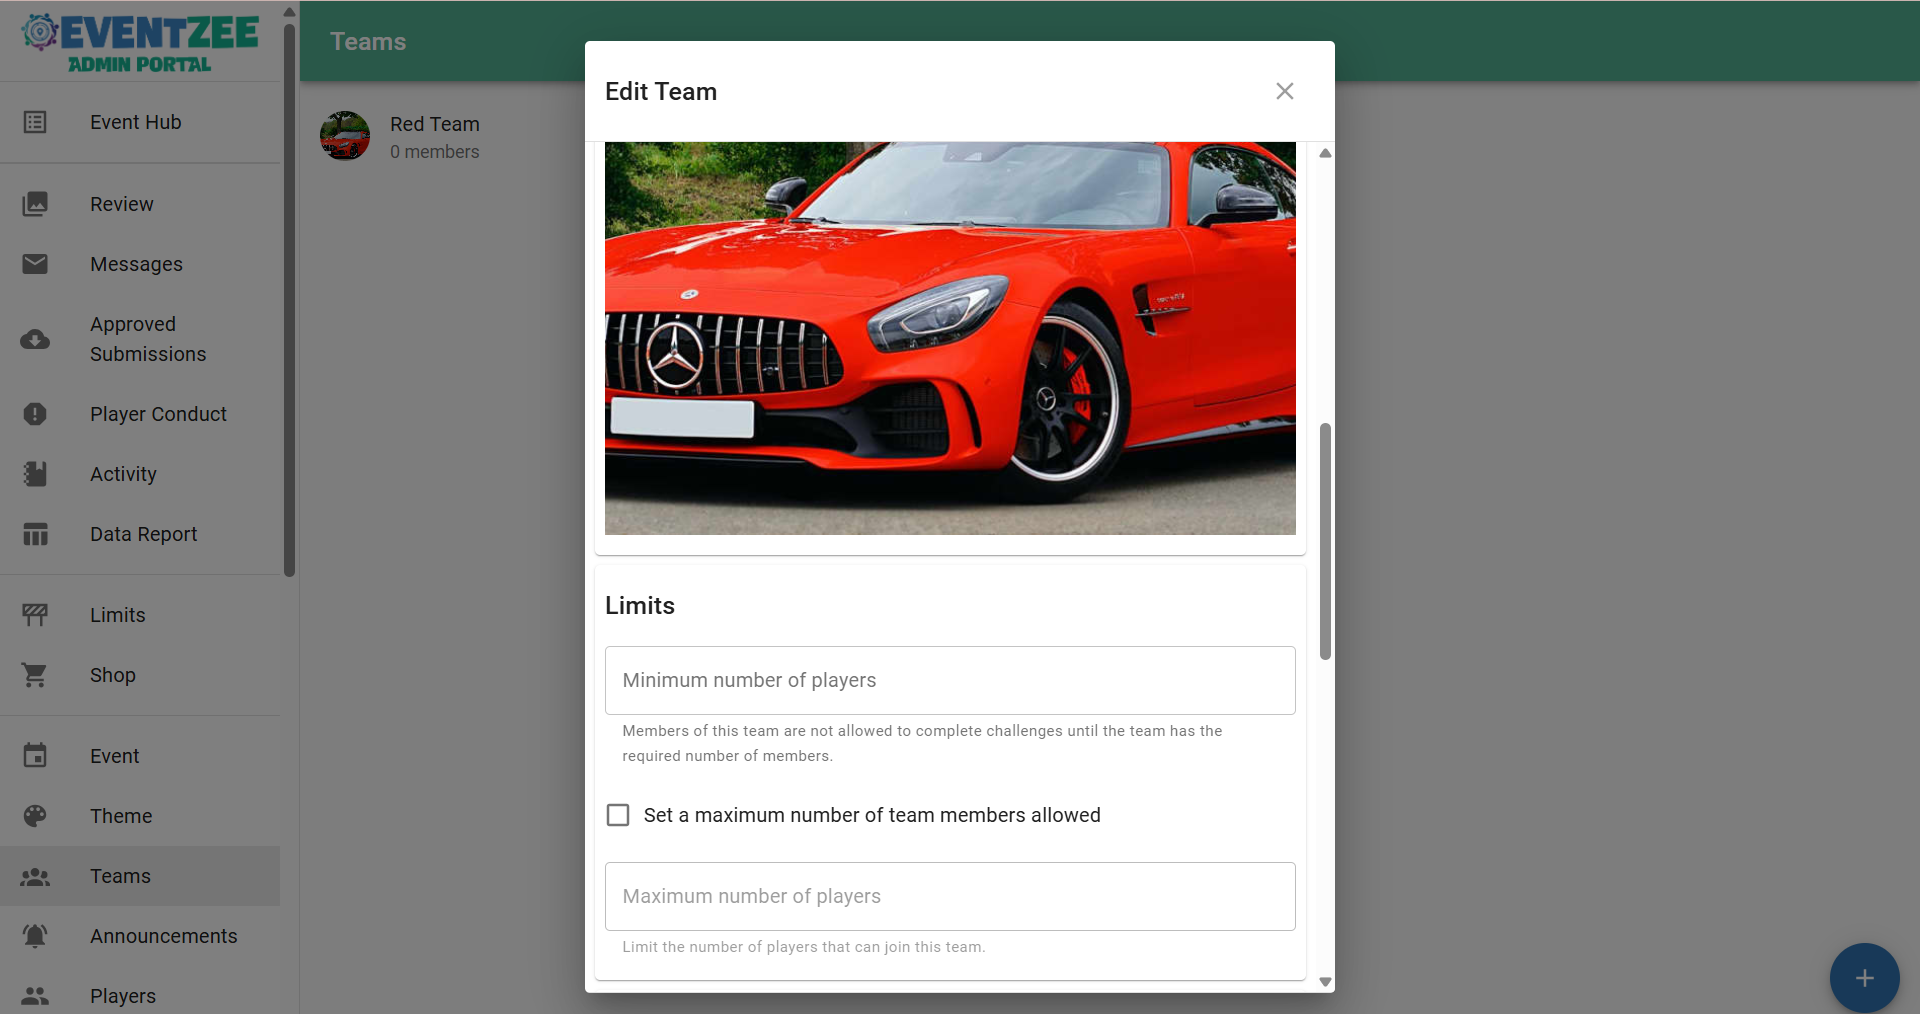Open Announcements from sidebar
1920x1014 pixels.
coord(140,936)
